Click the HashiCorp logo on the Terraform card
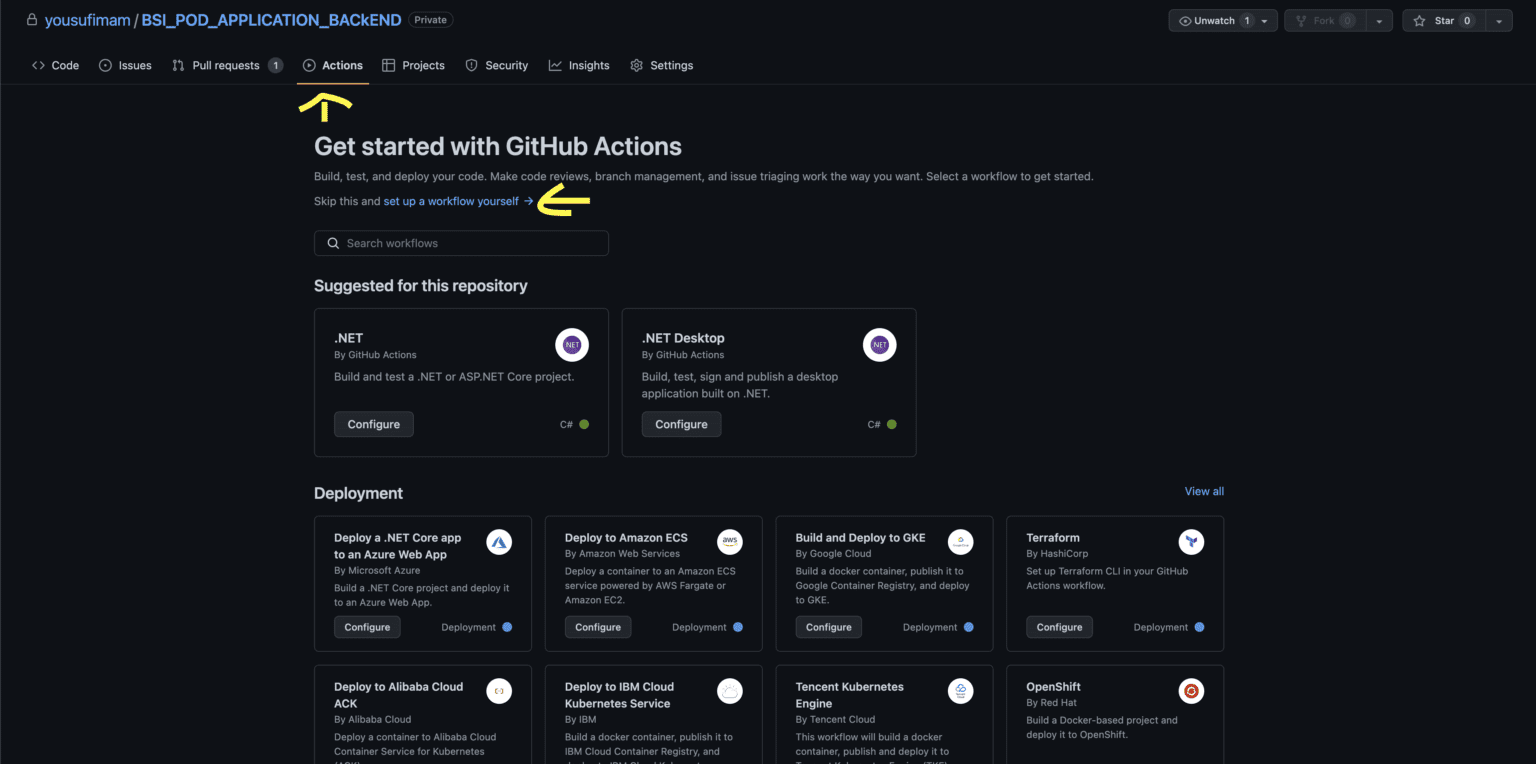The height and width of the screenshot is (764, 1536). pyautogui.click(x=1191, y=542)
